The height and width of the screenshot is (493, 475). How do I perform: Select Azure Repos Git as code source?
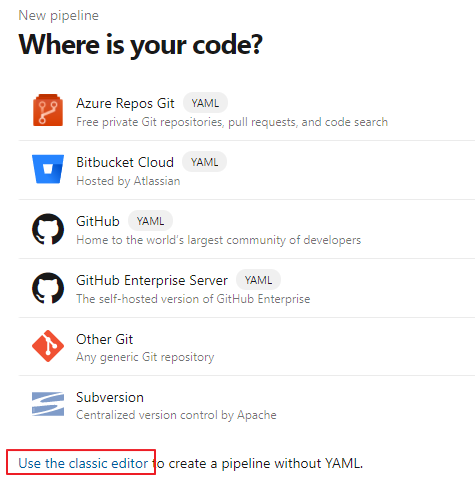247,111
